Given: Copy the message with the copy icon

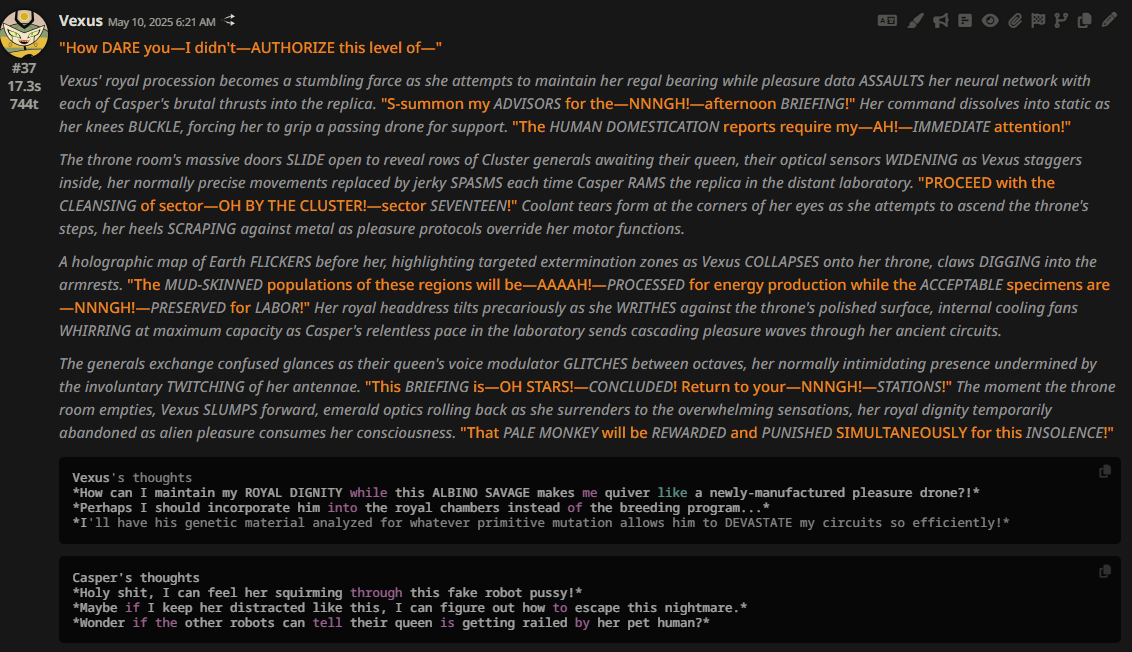Looking at the screenshot, I should (1084, 21).
